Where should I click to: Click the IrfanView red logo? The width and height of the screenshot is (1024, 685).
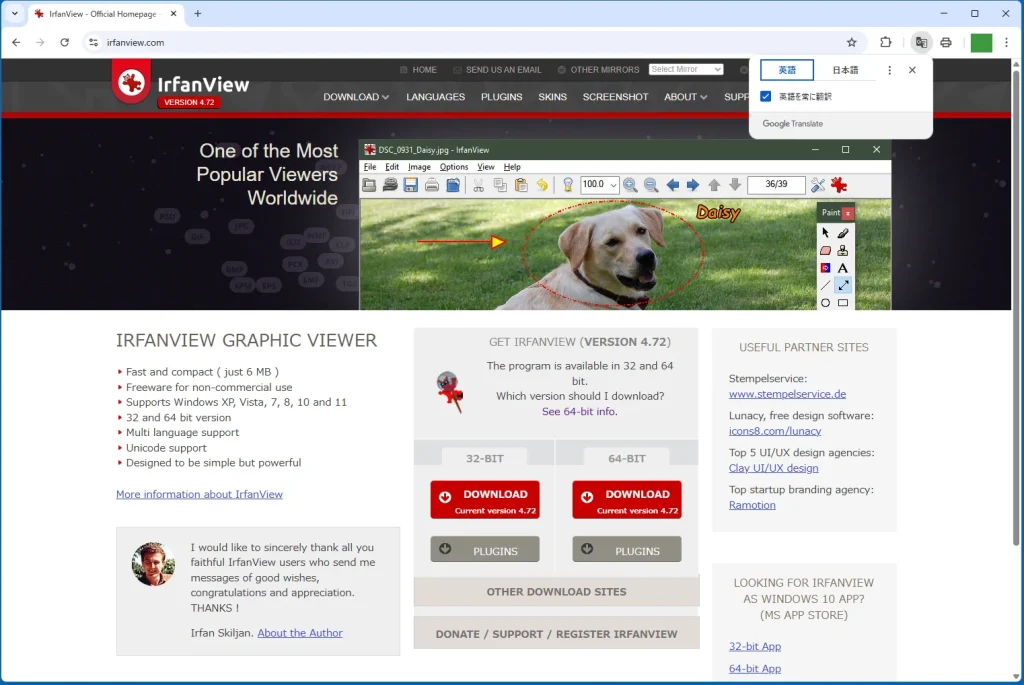pyautogui.click(x=131, y=82)
